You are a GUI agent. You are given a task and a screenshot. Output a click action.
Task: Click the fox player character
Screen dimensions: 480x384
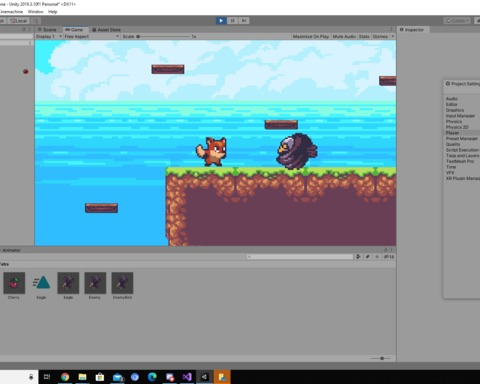[211, 151]
